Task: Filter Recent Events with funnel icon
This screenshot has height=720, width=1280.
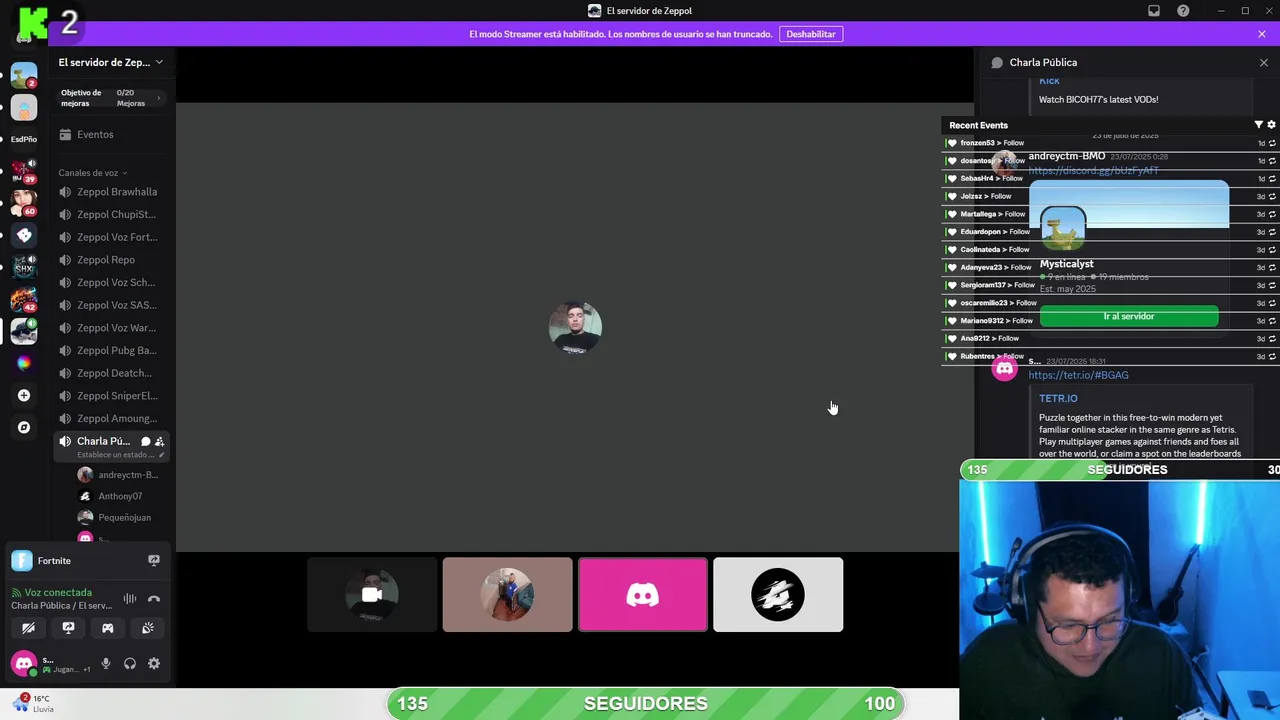Action: pos(1258,125)
